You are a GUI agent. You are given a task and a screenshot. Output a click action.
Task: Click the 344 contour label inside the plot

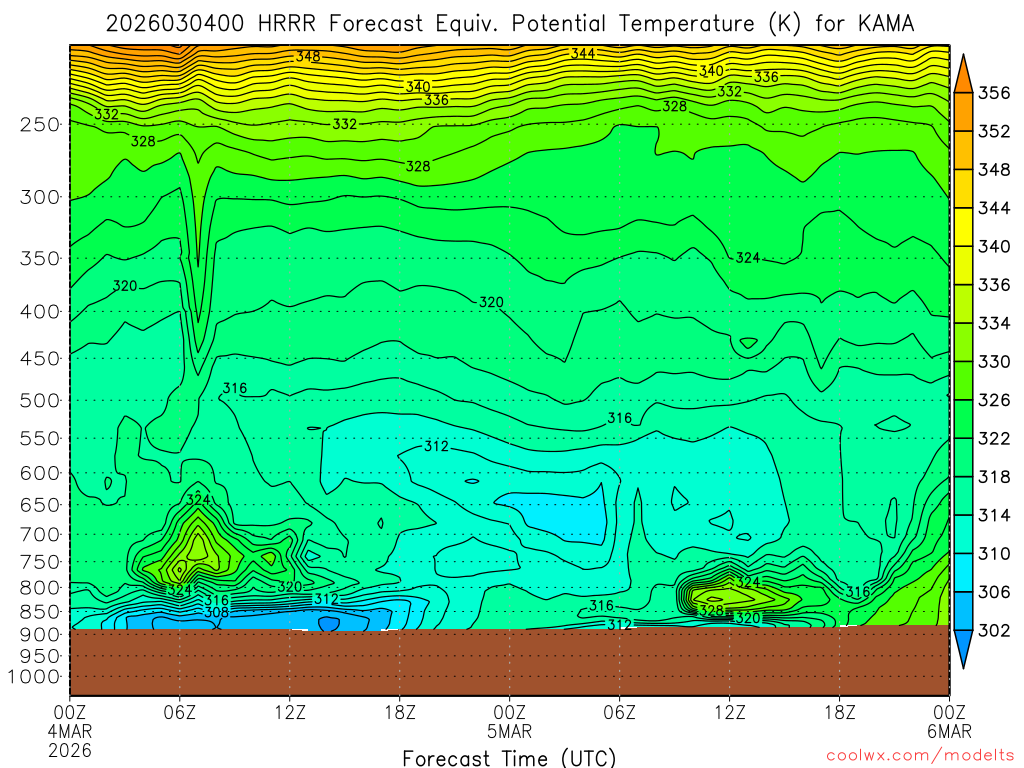[x=583, y=54]
